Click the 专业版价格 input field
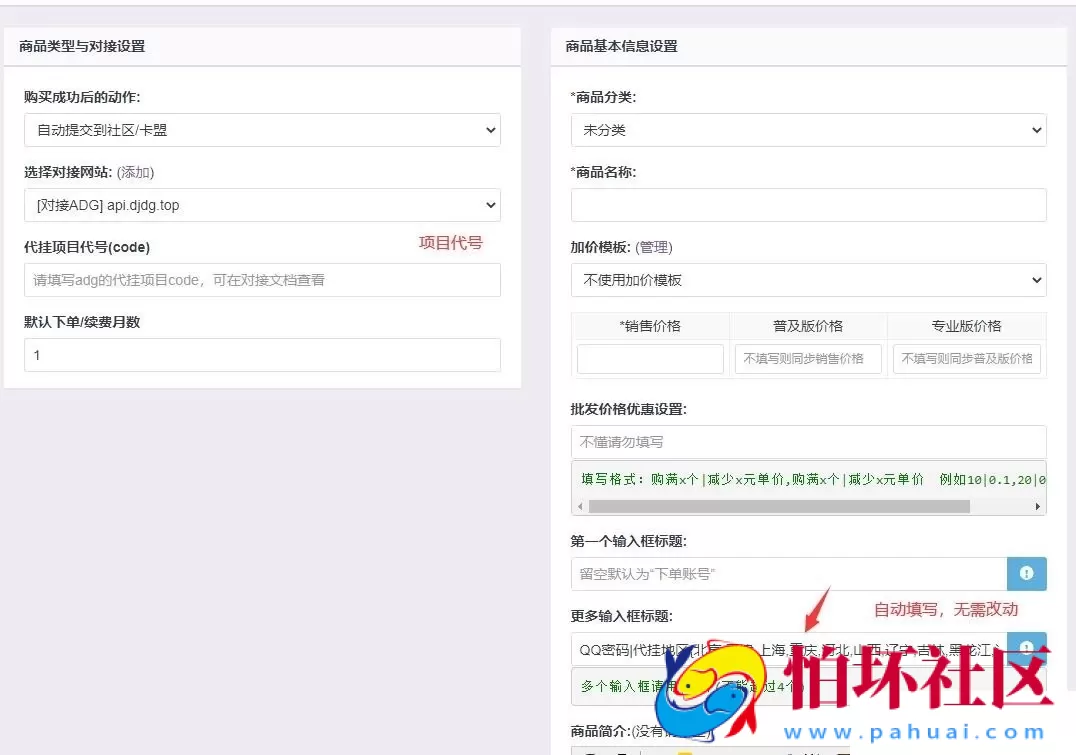1076x755 pixels. point(966,358)
